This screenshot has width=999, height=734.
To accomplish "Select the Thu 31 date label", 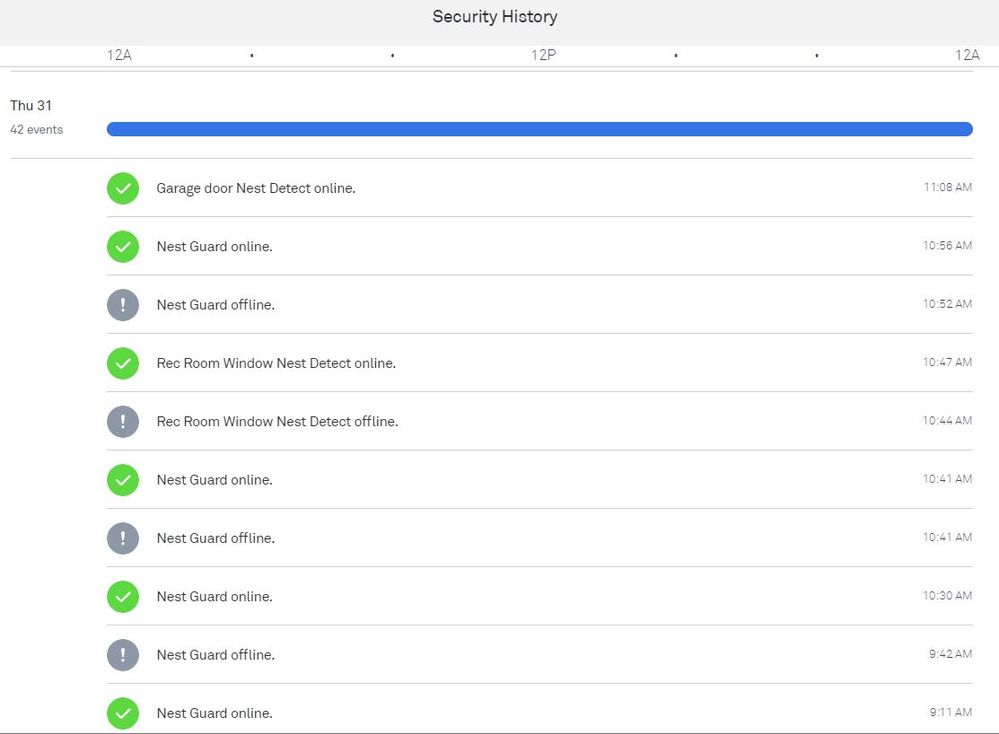I will 31,106.
